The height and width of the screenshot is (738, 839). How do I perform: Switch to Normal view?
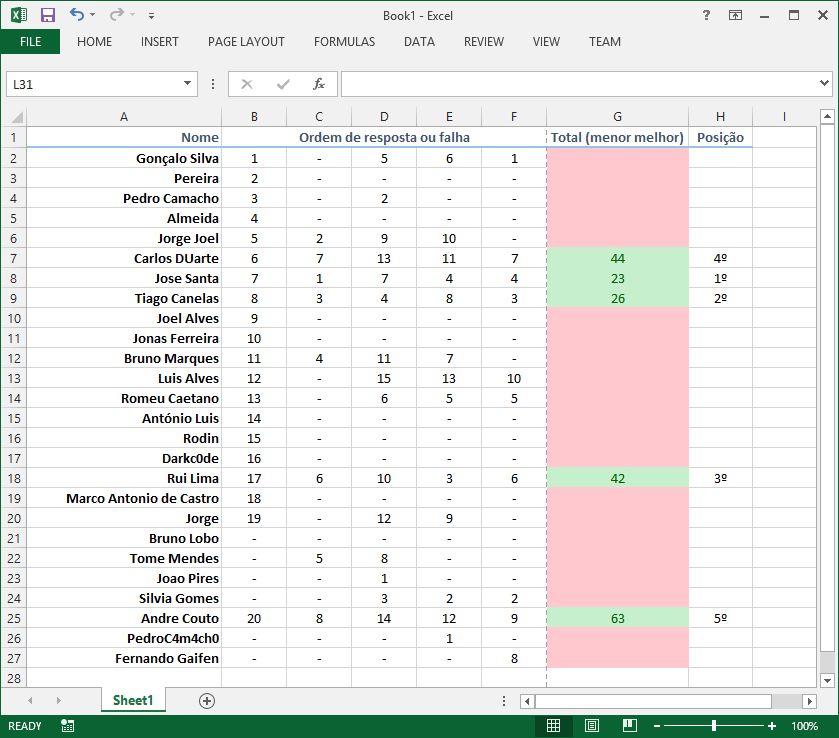(x=553, y=726)
